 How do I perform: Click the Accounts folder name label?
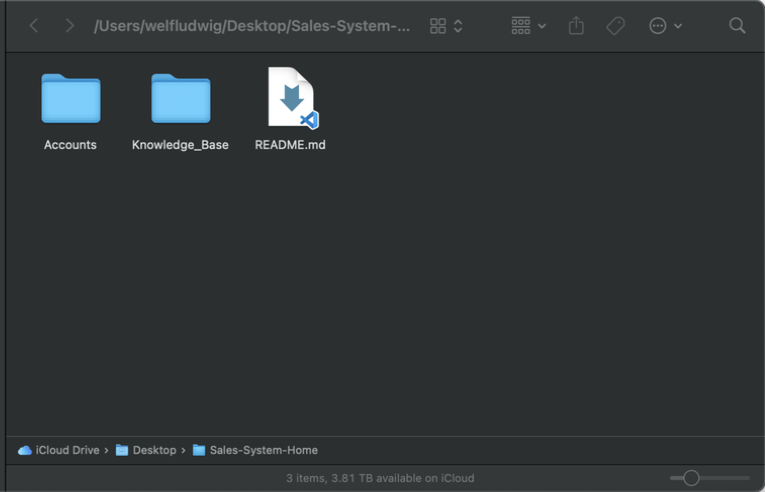pos(70,145)
